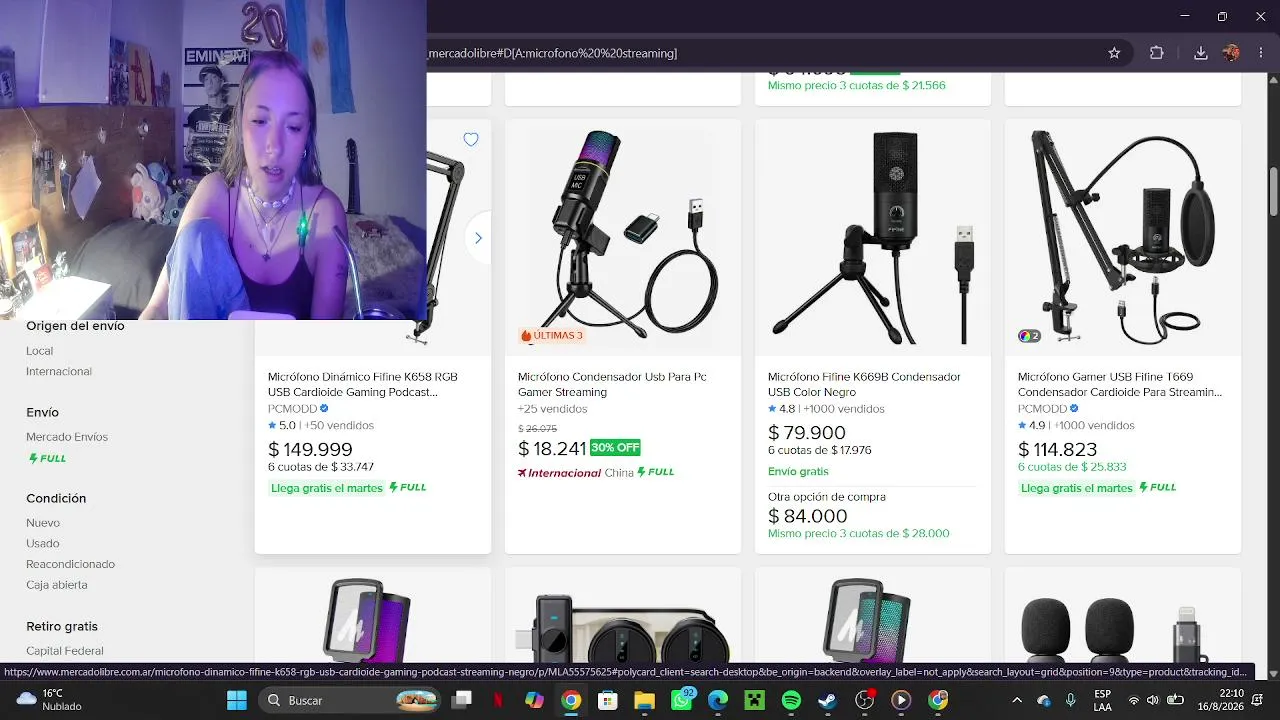Open the Chrome extensions puzzle icon
Image resolution: width=1280 pixels, height=720 pixels.
click(x=1157, y=53)
